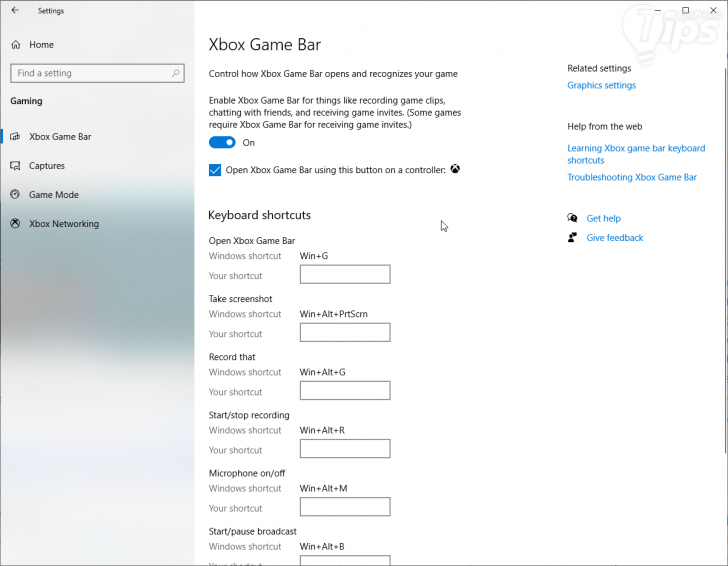Click the Get help link
The width and height of the screenshot is (728, 566).
point(603,218)
